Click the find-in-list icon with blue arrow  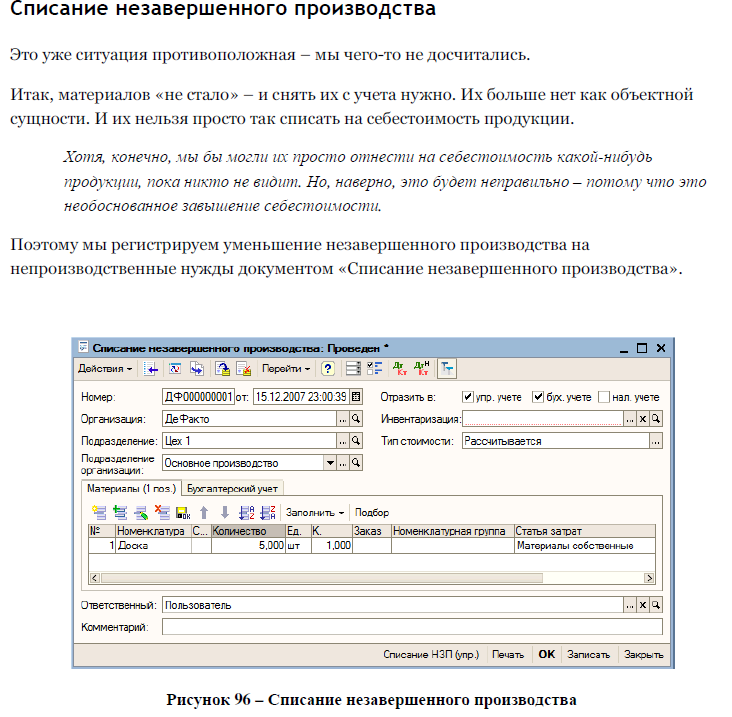click(x=151, y=369)
